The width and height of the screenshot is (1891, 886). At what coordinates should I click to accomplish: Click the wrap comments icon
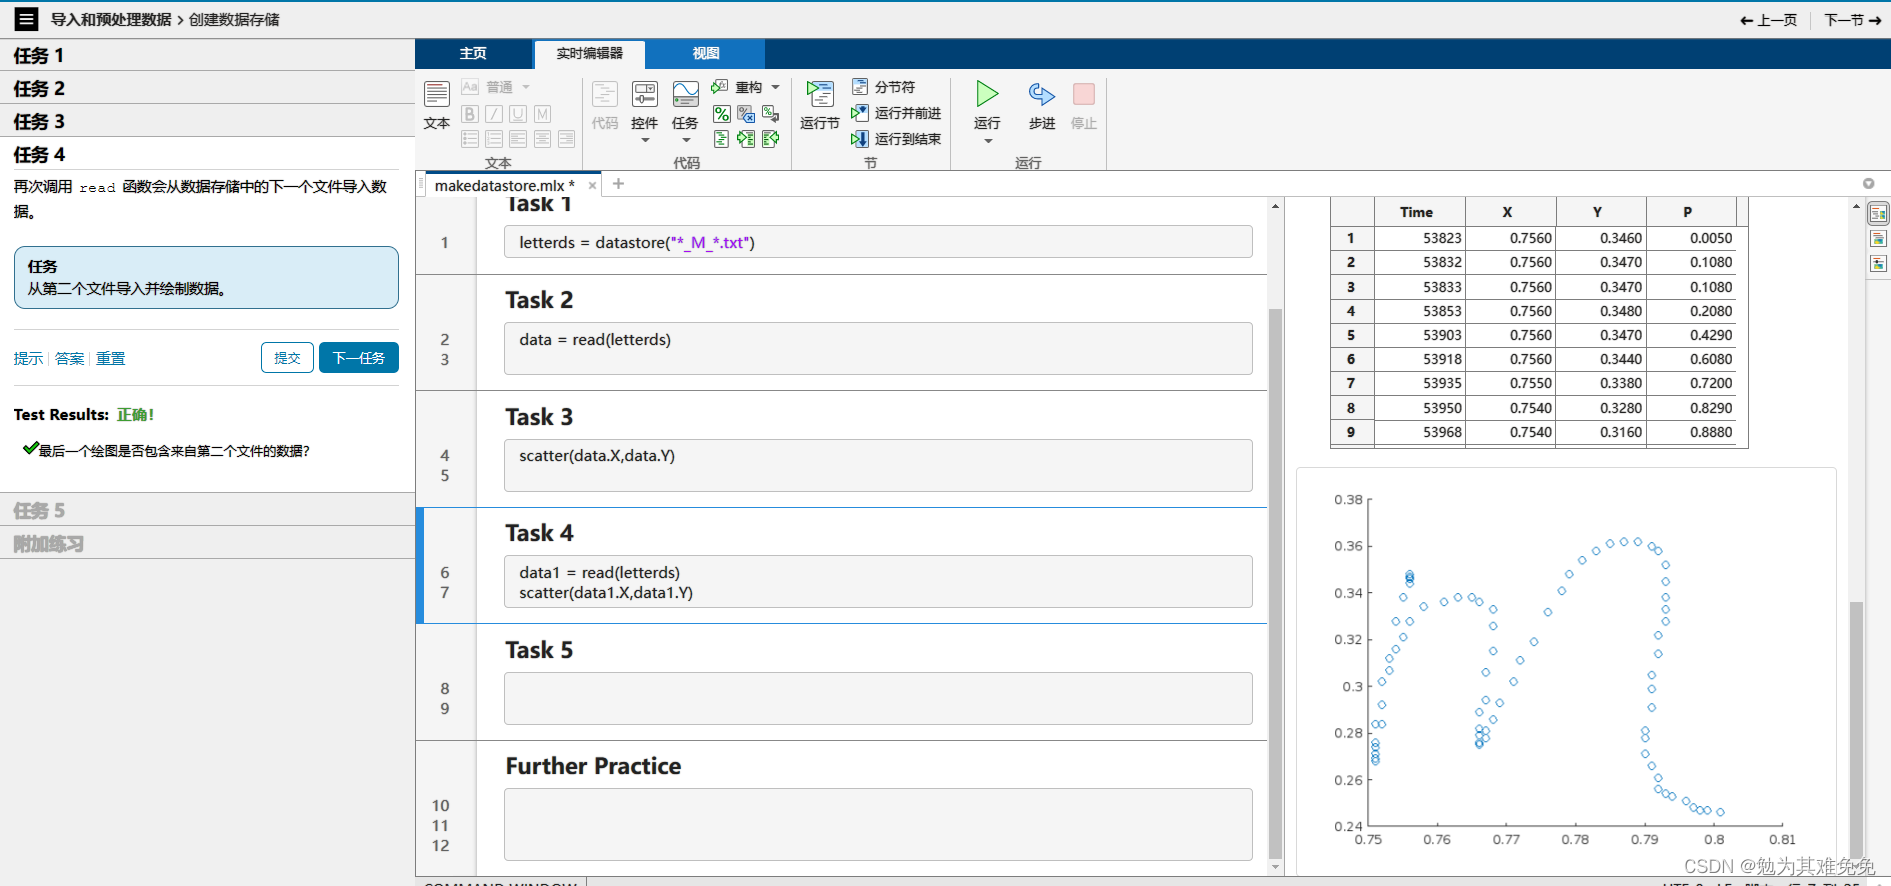click(x=770, y=114)
